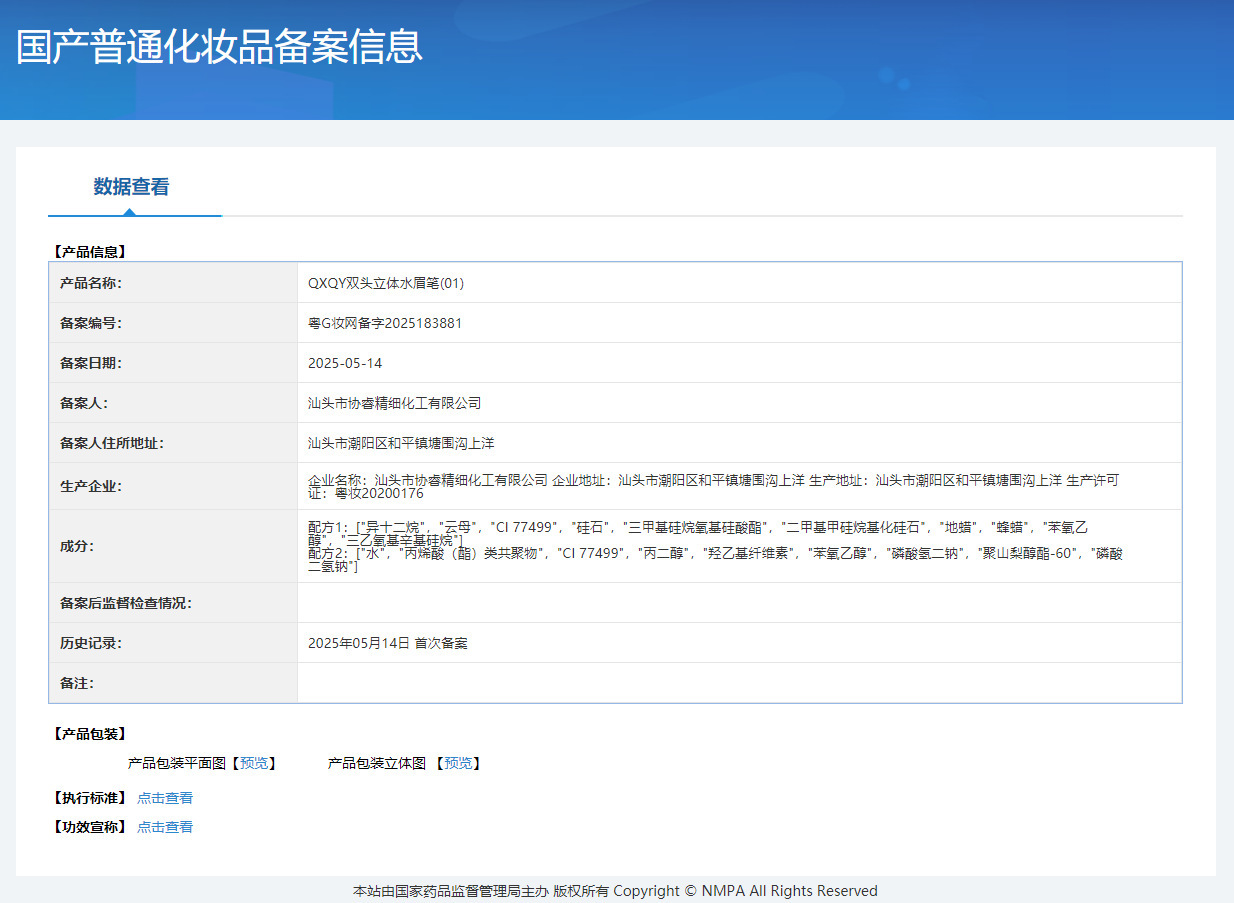Click the 产品信息 section heading
1234x903 pixels.
click(x=89, y=252)
